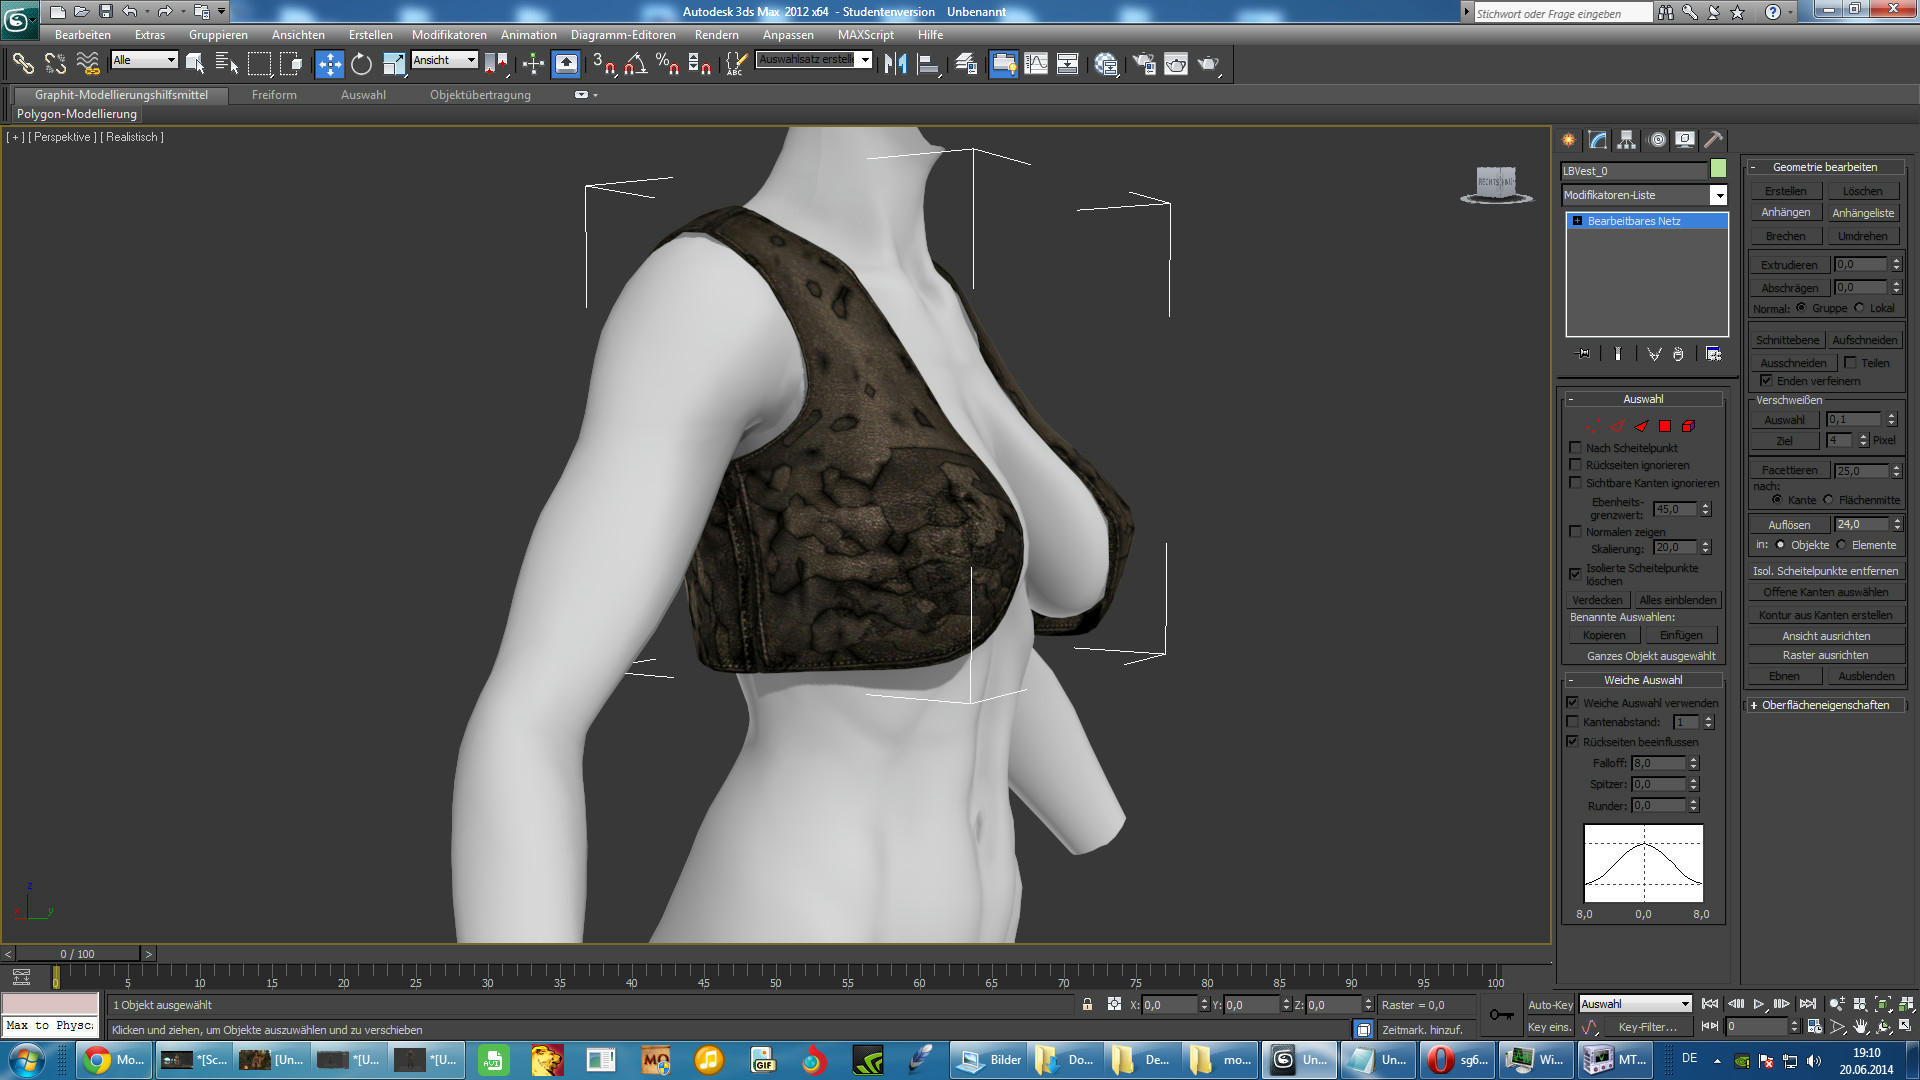Image resolution: width=1920 pixels, height=1080 pixels.
Task: Enable Rückseiten ignorieren checkbox
Action: click(1576, 465)
